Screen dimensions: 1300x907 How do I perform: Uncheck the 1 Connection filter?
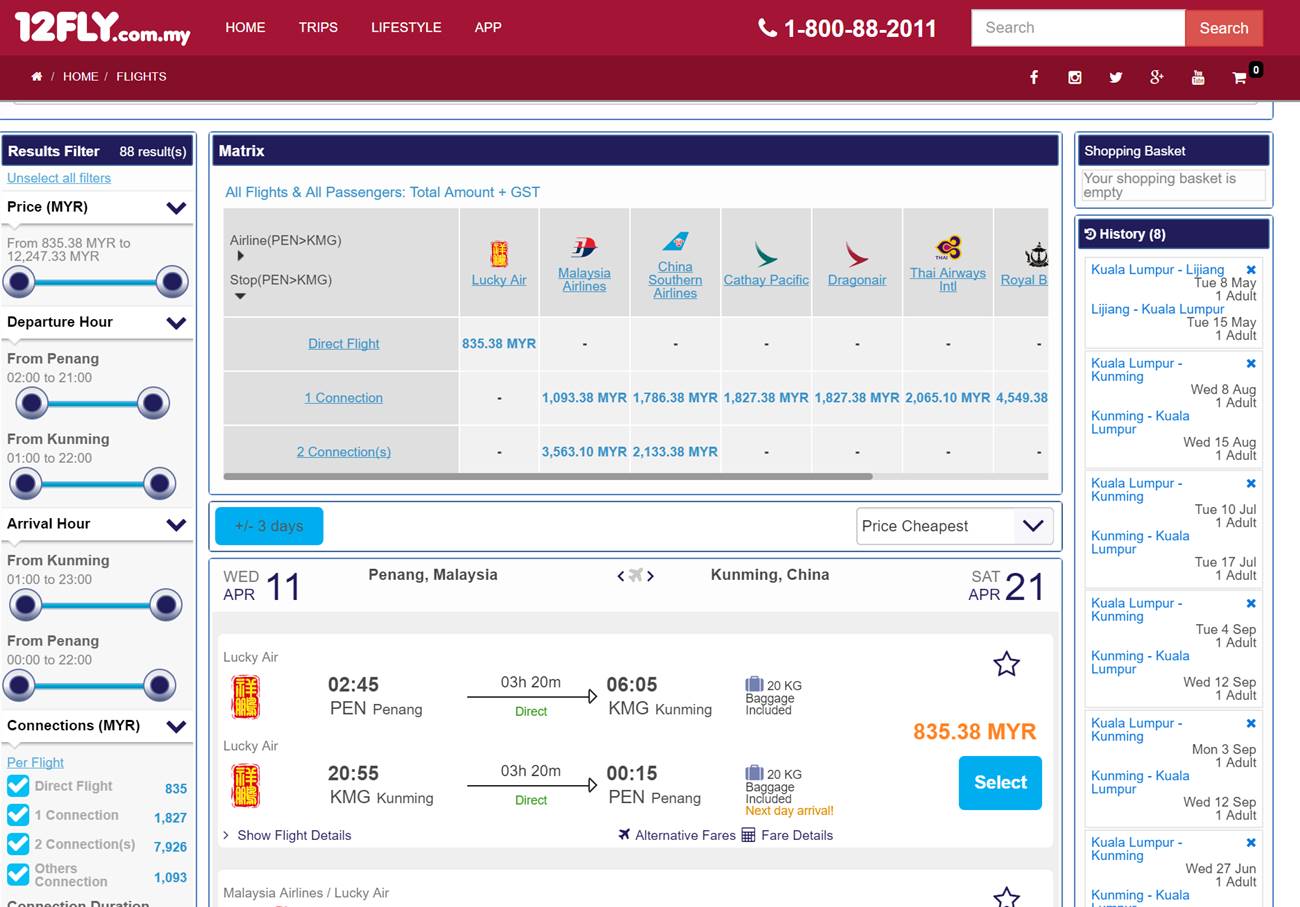(x=18, y=815)
